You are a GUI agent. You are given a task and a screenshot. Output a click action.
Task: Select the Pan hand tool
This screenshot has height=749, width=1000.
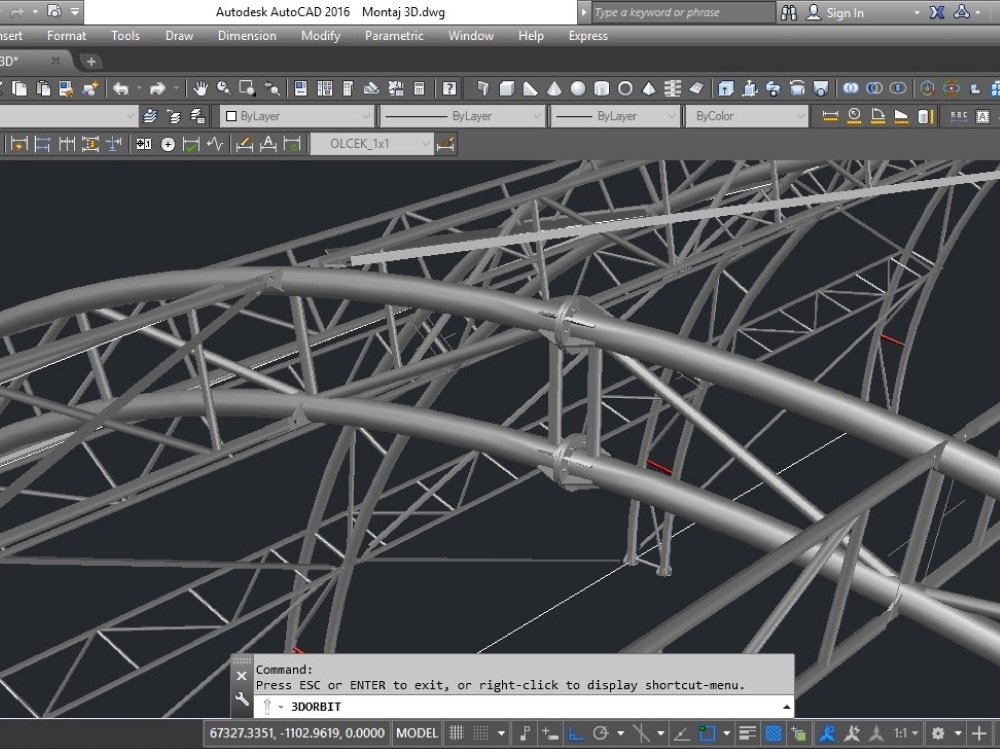pos(200,89)
